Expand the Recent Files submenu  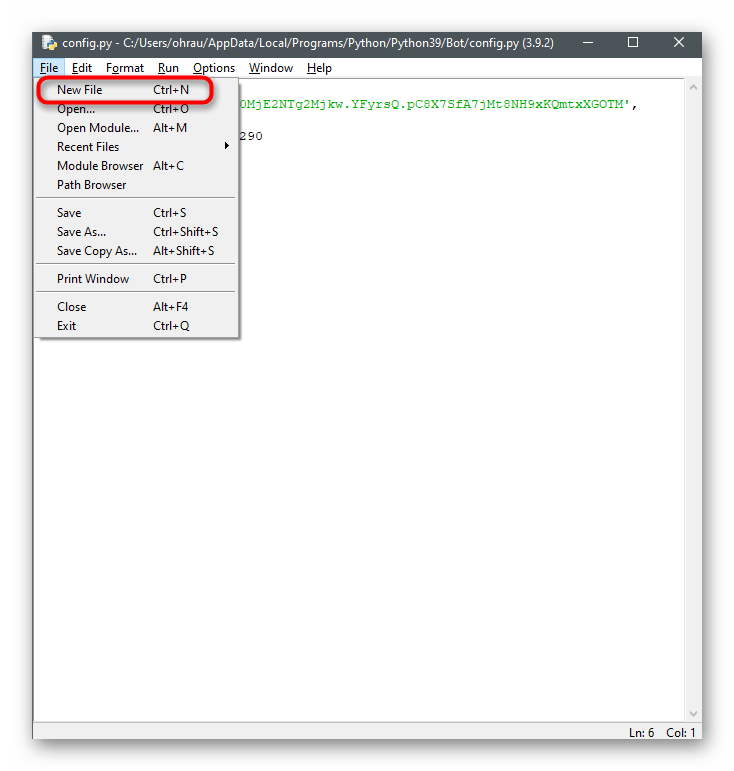(88, 147)
